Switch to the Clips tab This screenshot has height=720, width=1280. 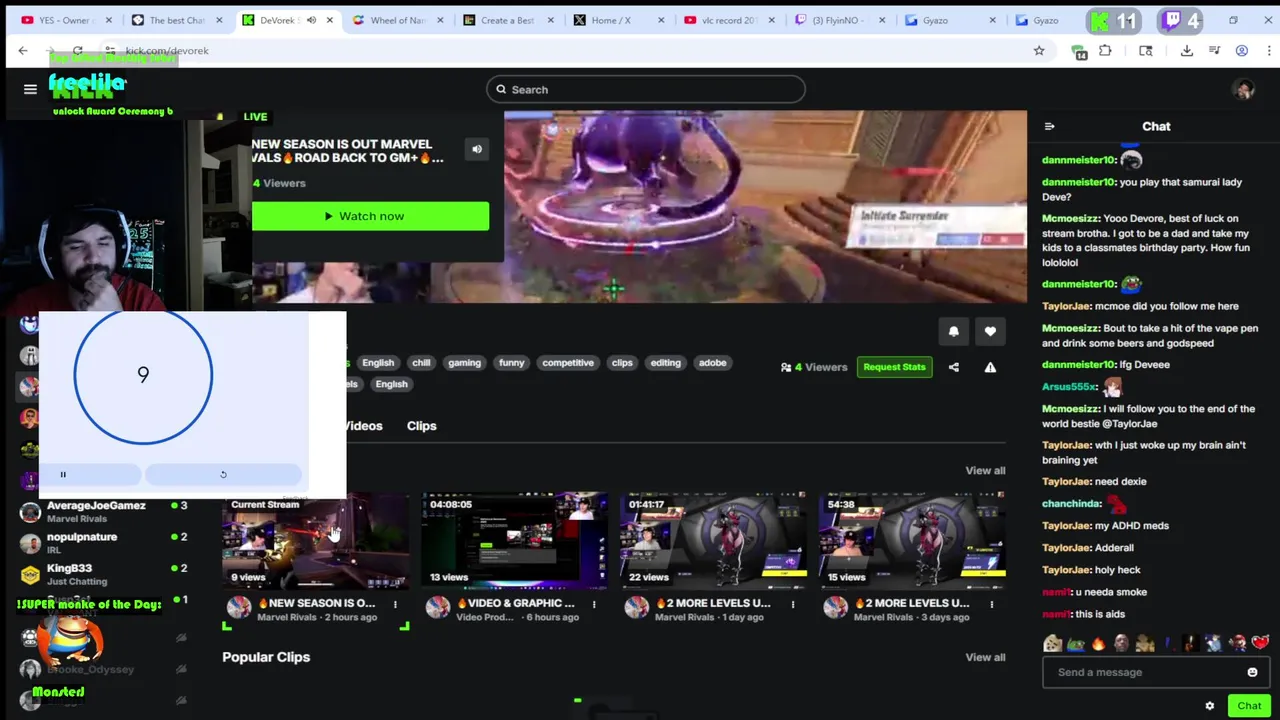point(421,426)
